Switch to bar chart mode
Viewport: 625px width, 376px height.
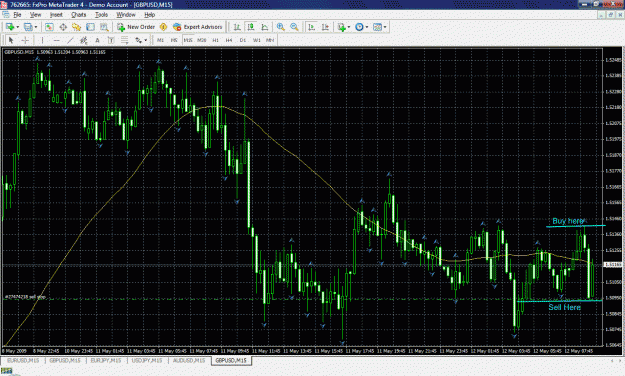tap(237, 27)
